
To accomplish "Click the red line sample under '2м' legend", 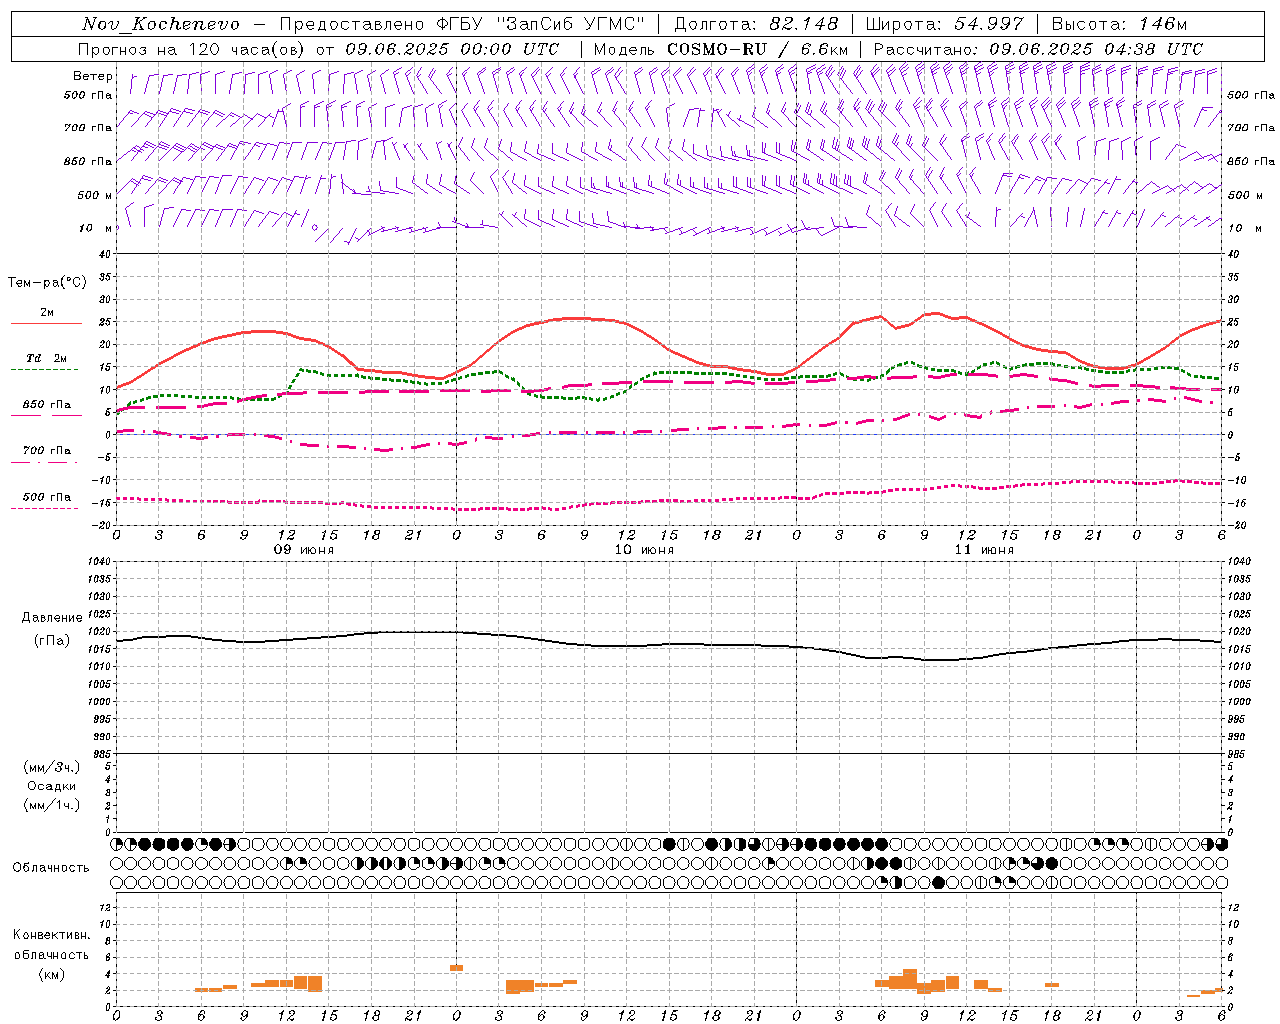I will [46, 323].
